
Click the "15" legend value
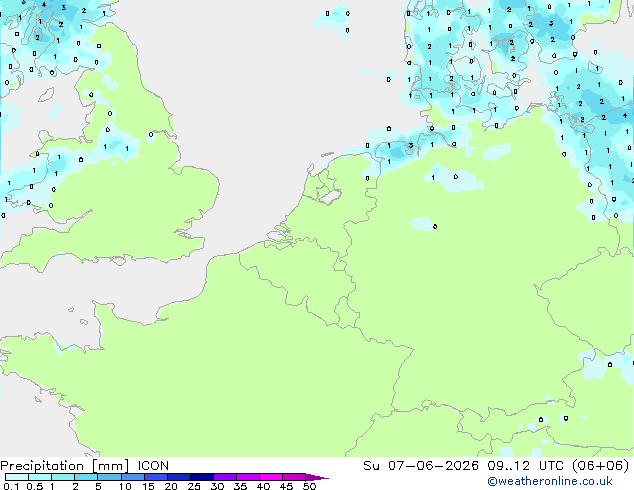point(148,486)
